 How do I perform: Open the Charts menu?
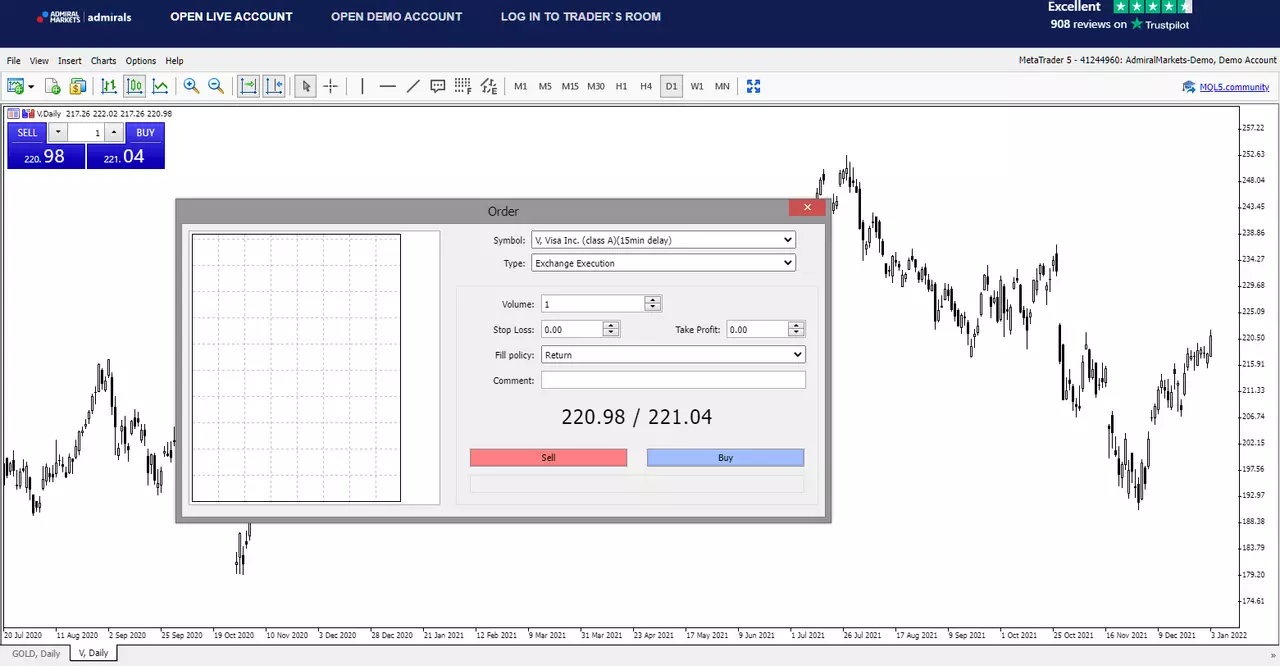(x=104, y=61)
